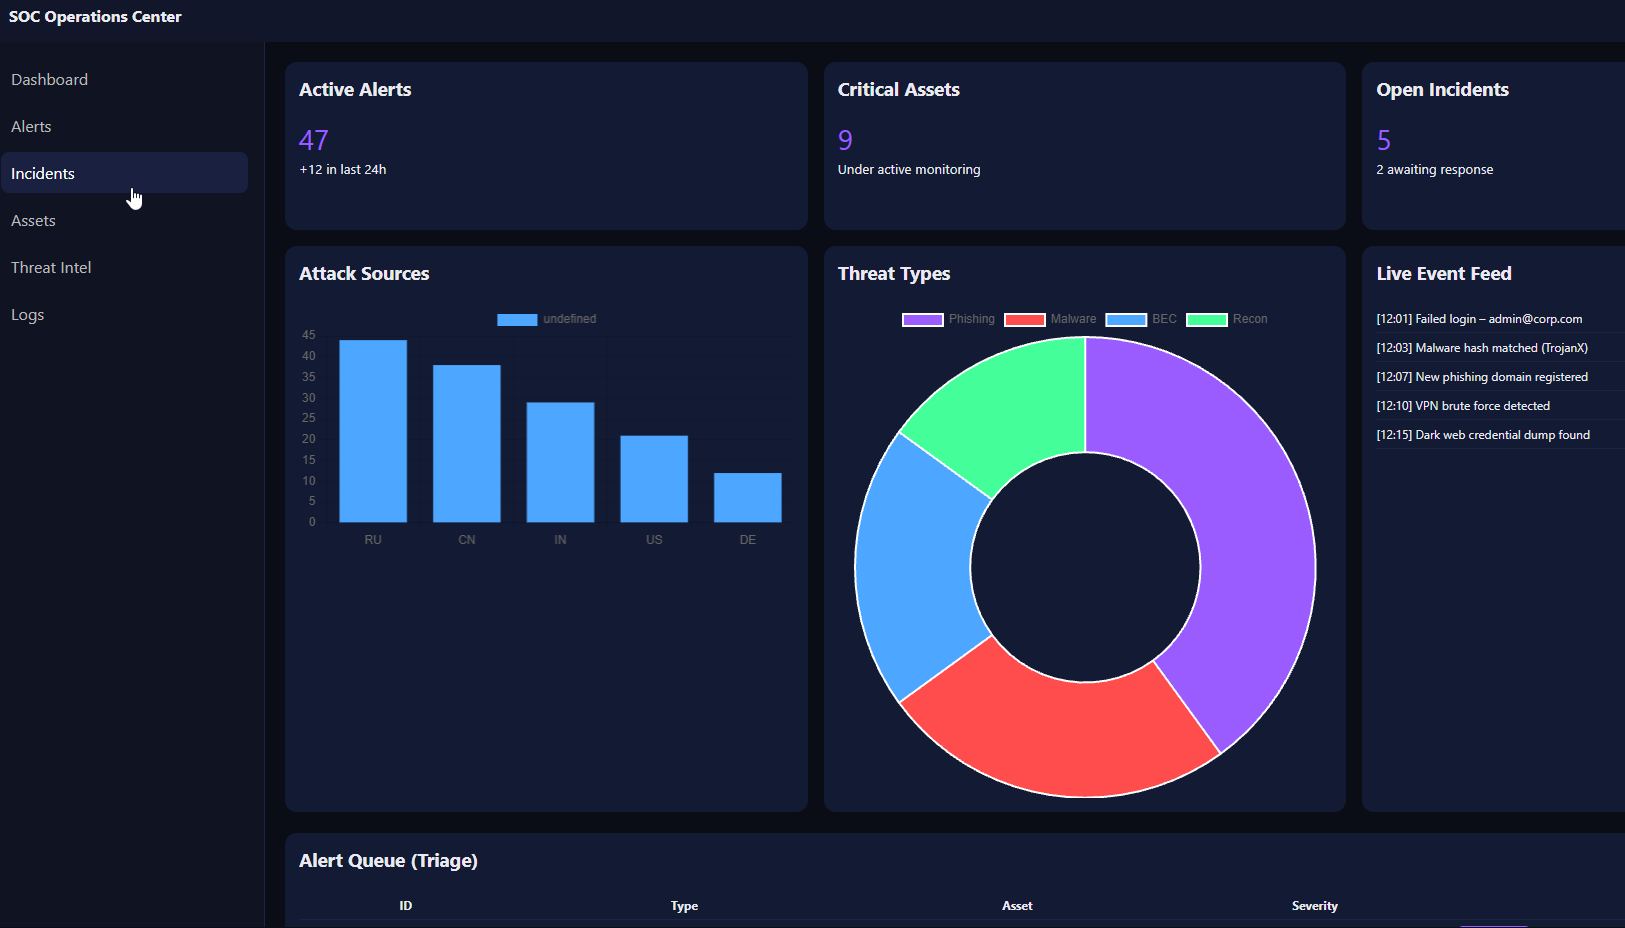Click the Active Alerts count 47
The height and width of the screenshot is (928, 1625).
pos(314,140)
